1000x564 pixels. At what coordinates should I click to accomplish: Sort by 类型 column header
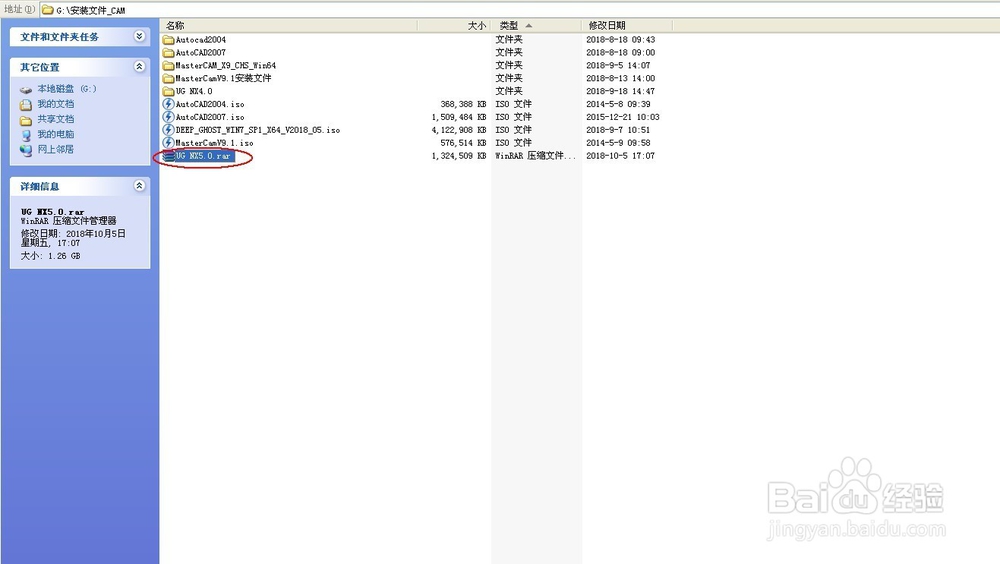click(536, 26)
